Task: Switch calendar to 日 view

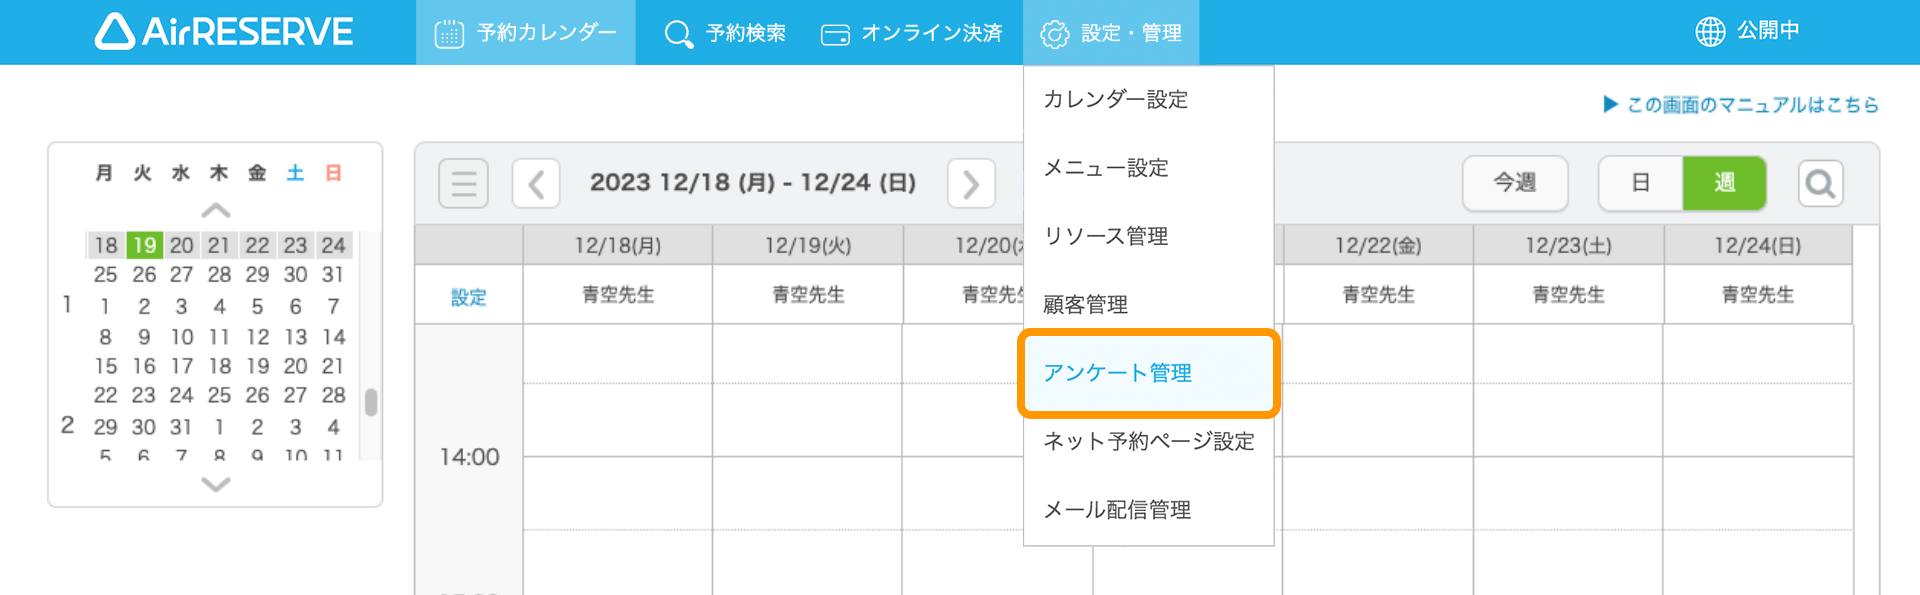Action: (1640, 183)
